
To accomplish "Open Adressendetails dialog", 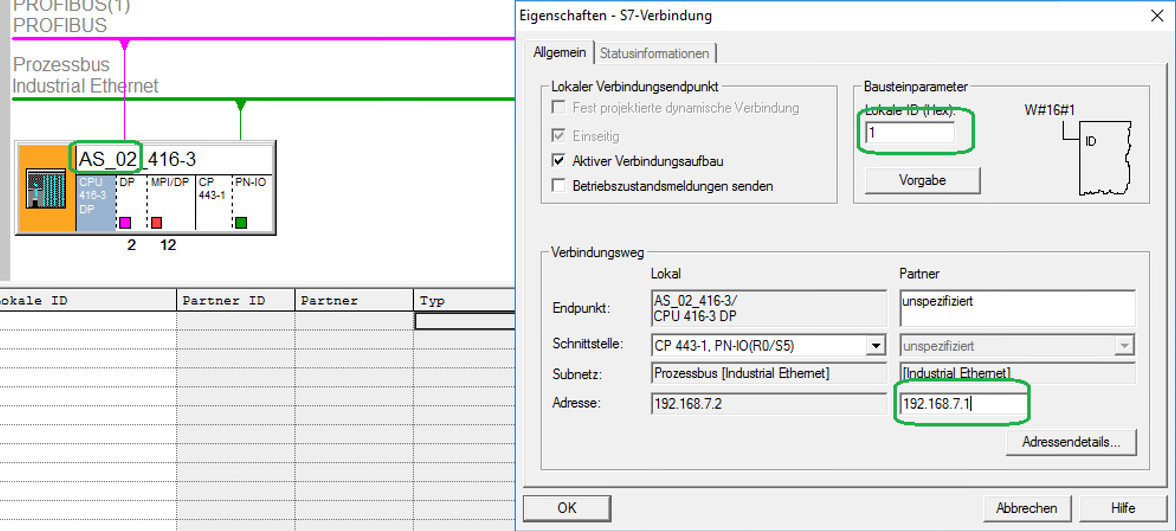I will [x=1071, y=442].
